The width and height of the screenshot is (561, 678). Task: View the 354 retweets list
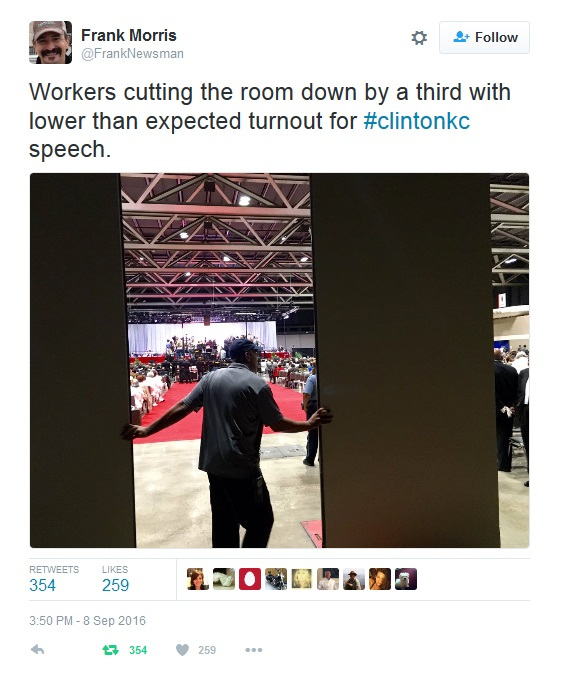[x=54, y=579]
